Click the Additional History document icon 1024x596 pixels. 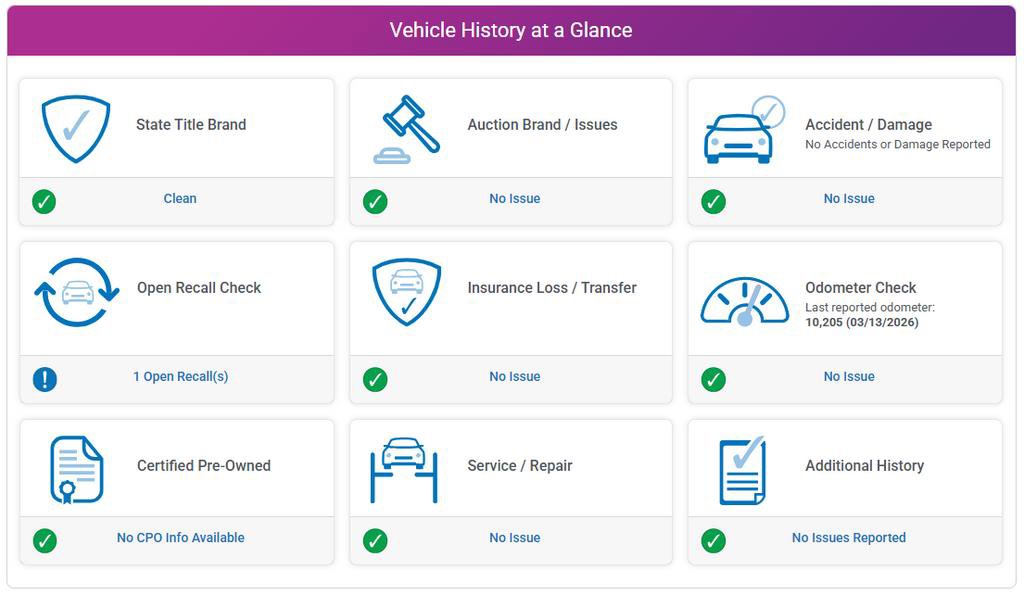(742, 470)
